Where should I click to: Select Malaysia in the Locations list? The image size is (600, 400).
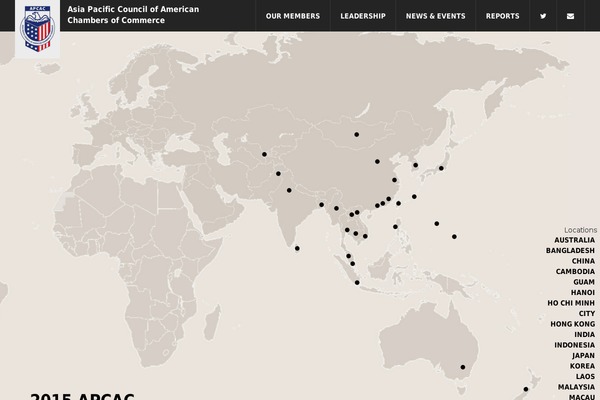tap(576, 387)
